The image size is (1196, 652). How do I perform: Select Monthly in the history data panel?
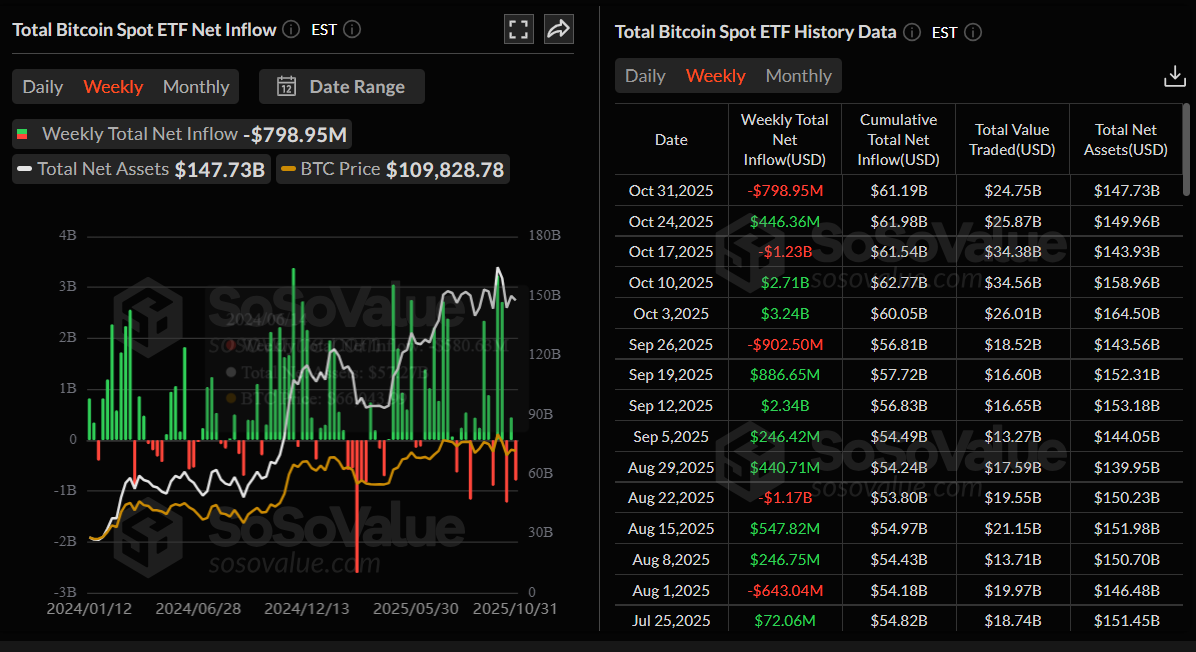tap(798, 75)
